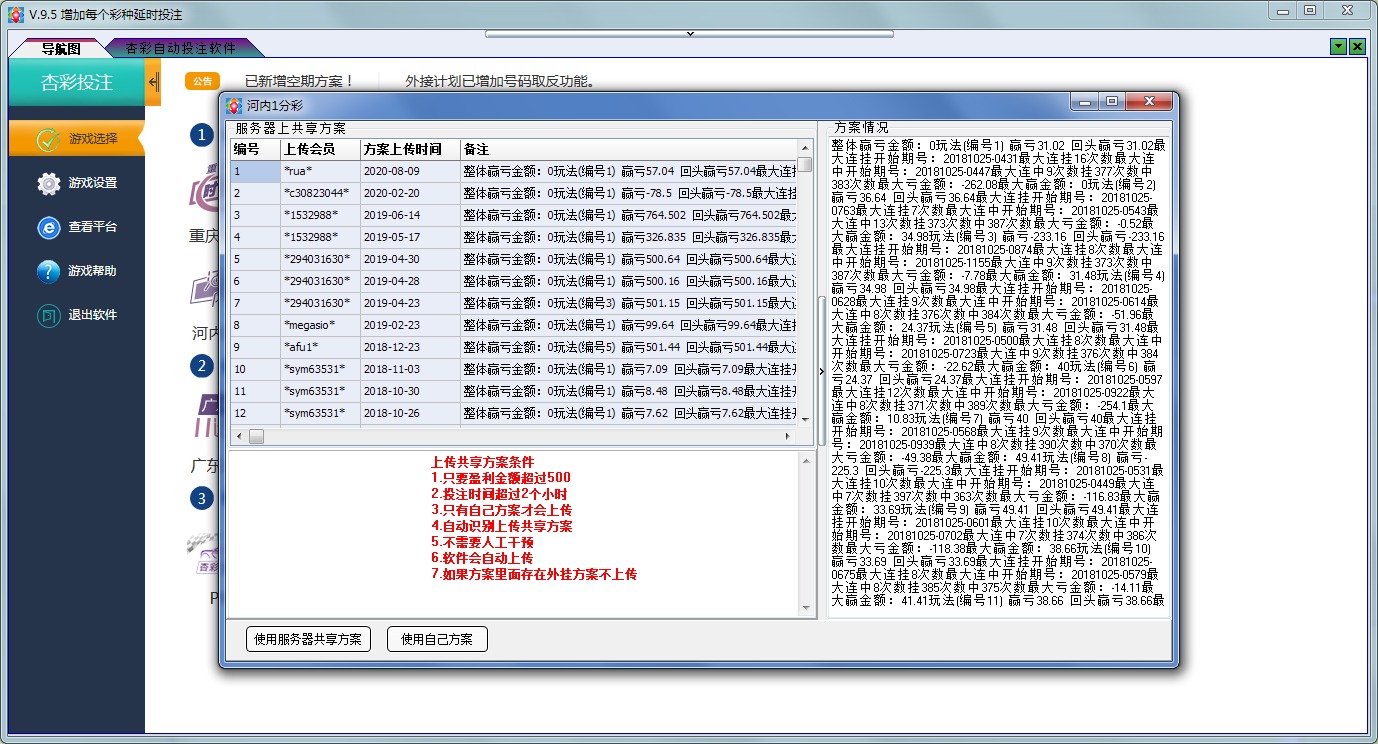Screen dimensions: 1378x744
Task: Open the green dropdown arrow at top right
Action: [1339, 47]
